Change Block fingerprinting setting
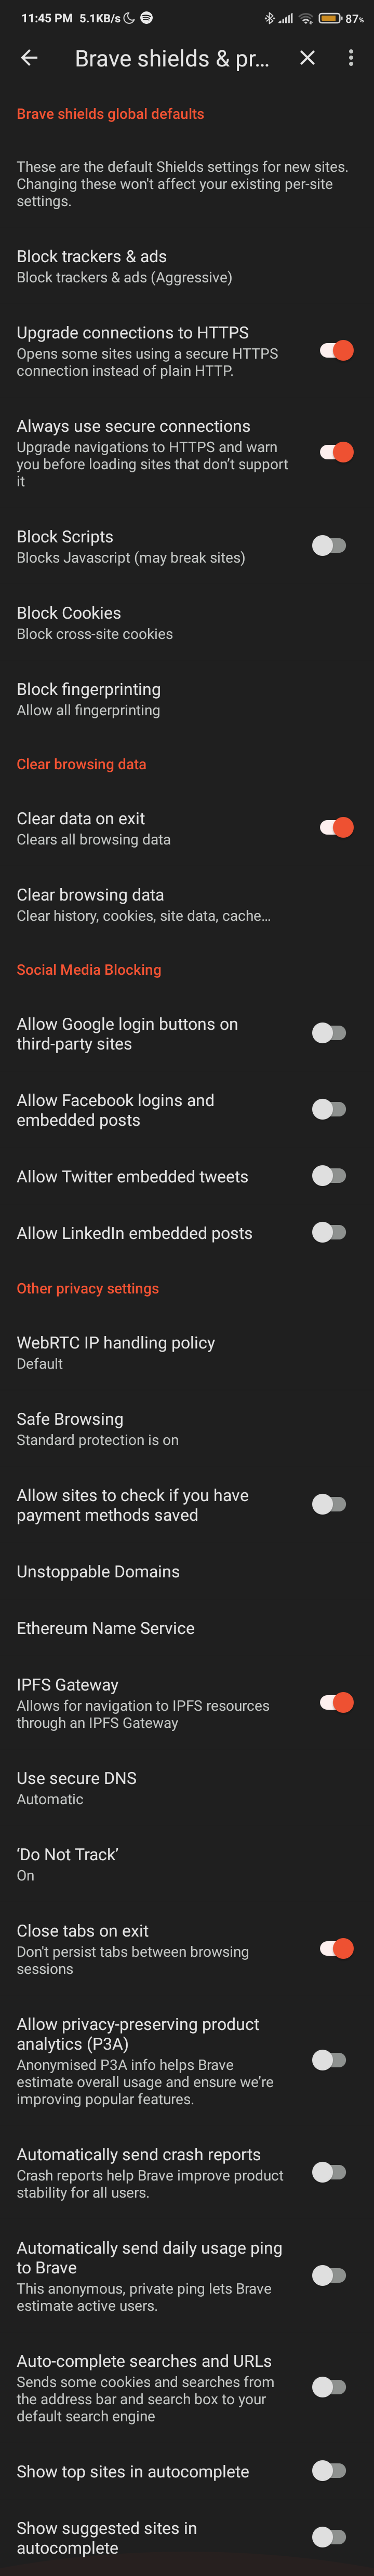Viewport: 374px width, 2576px height. 187,698
